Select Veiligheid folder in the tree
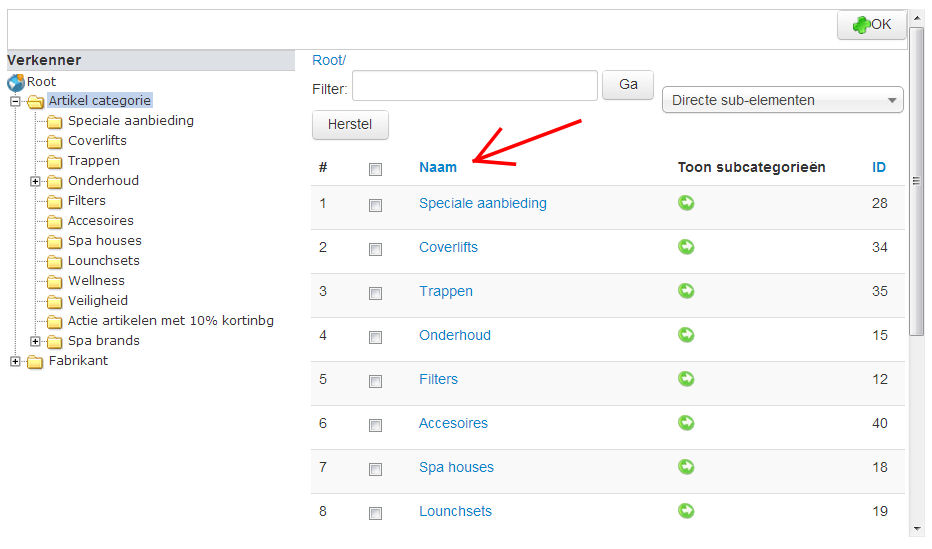Screen dimensions: 932x549 (x=97, y=300)
